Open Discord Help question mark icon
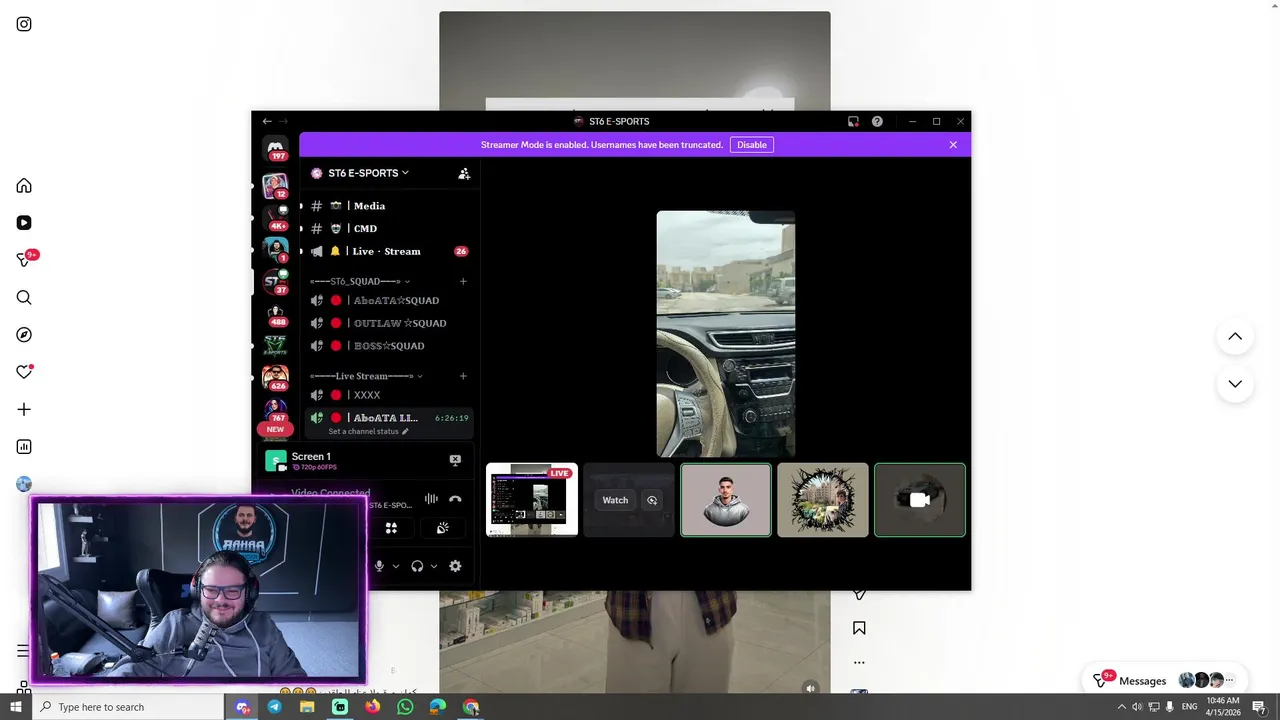 (877, 121)
